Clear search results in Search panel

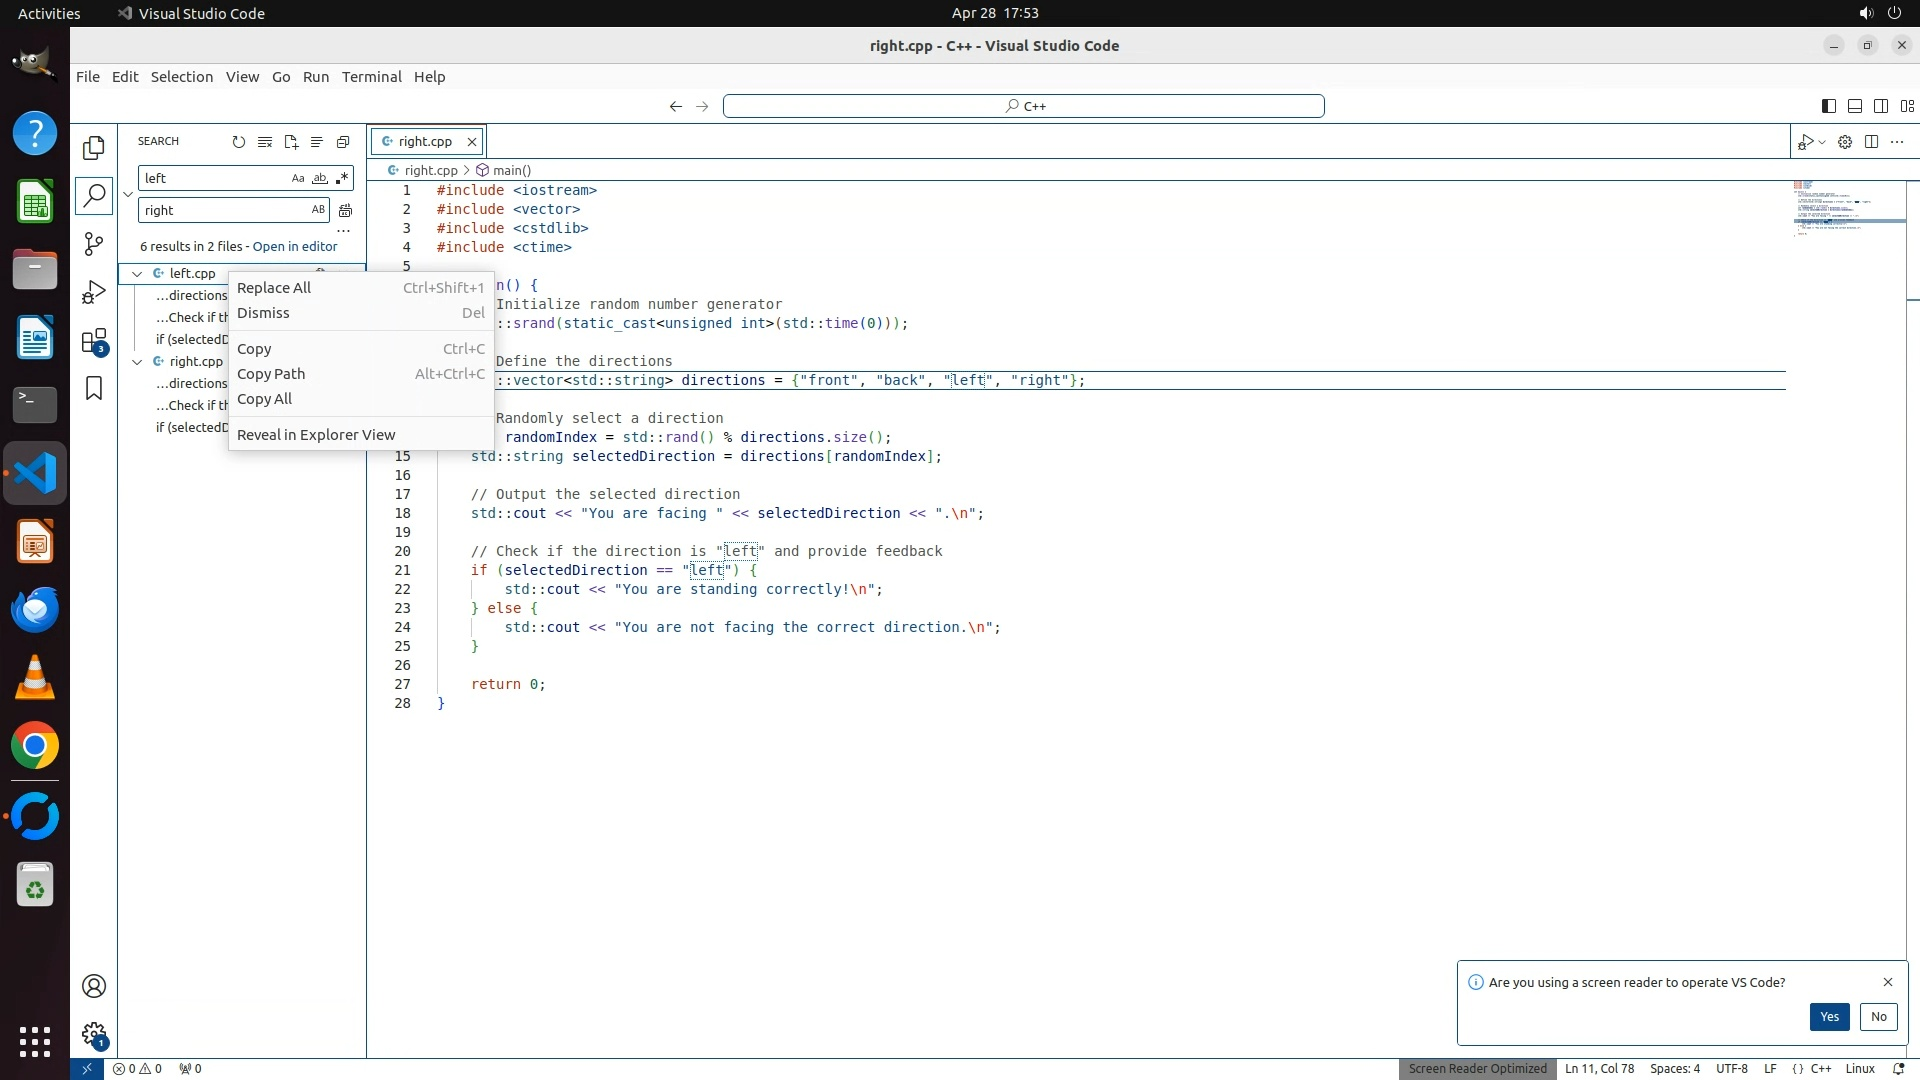point(265,142)
